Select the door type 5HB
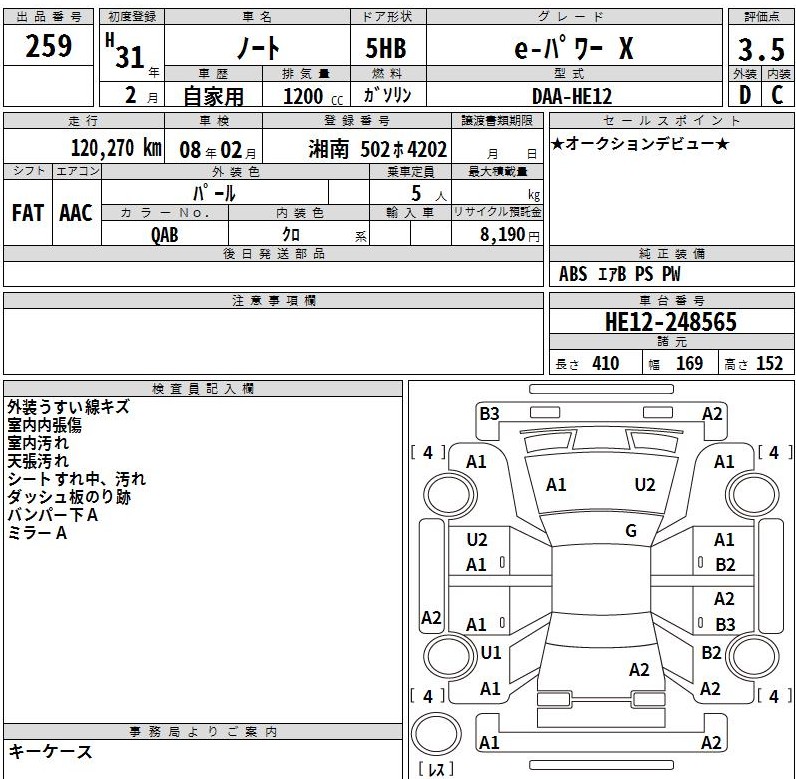Viewport: 796px width, 779px height. pyautogui.click(x=386, y=49)
